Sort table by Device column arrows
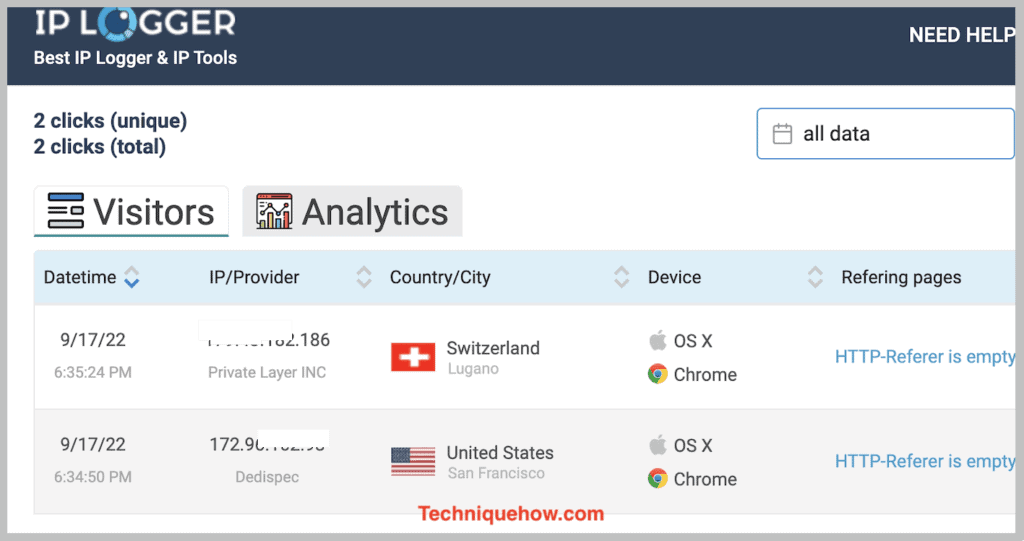Screen dimensions: 1024x541 tap(815, 277)
